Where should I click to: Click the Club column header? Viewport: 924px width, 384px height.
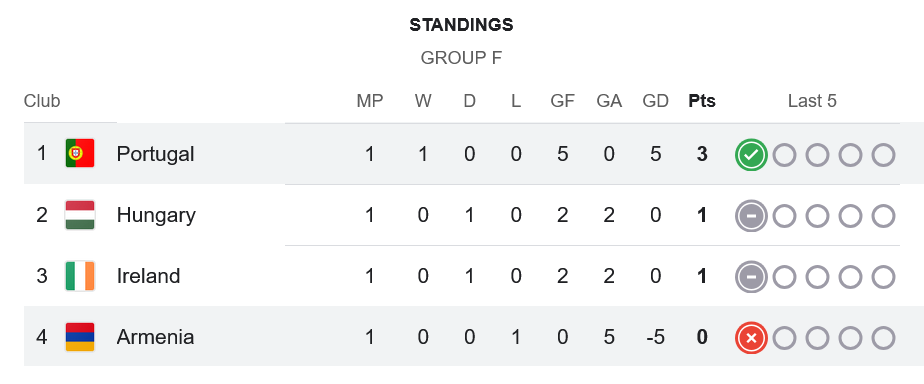42,101
